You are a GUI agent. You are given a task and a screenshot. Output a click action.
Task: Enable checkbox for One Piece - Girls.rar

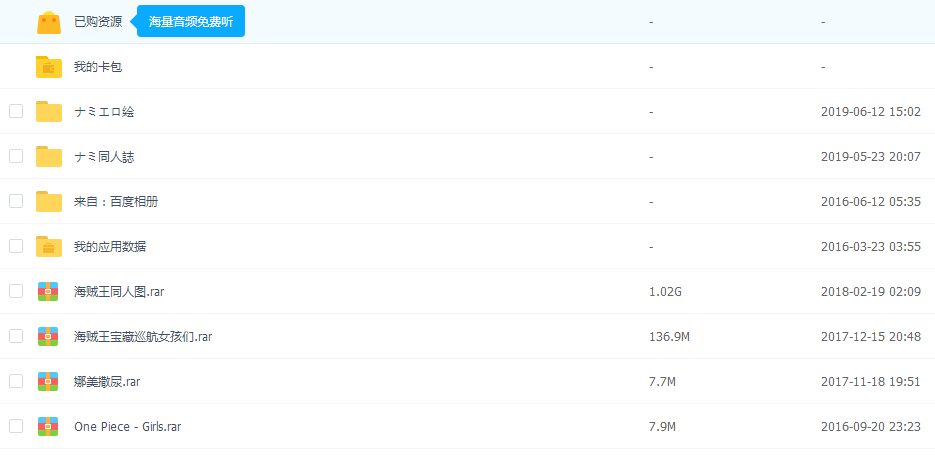(x=16, y=426)
